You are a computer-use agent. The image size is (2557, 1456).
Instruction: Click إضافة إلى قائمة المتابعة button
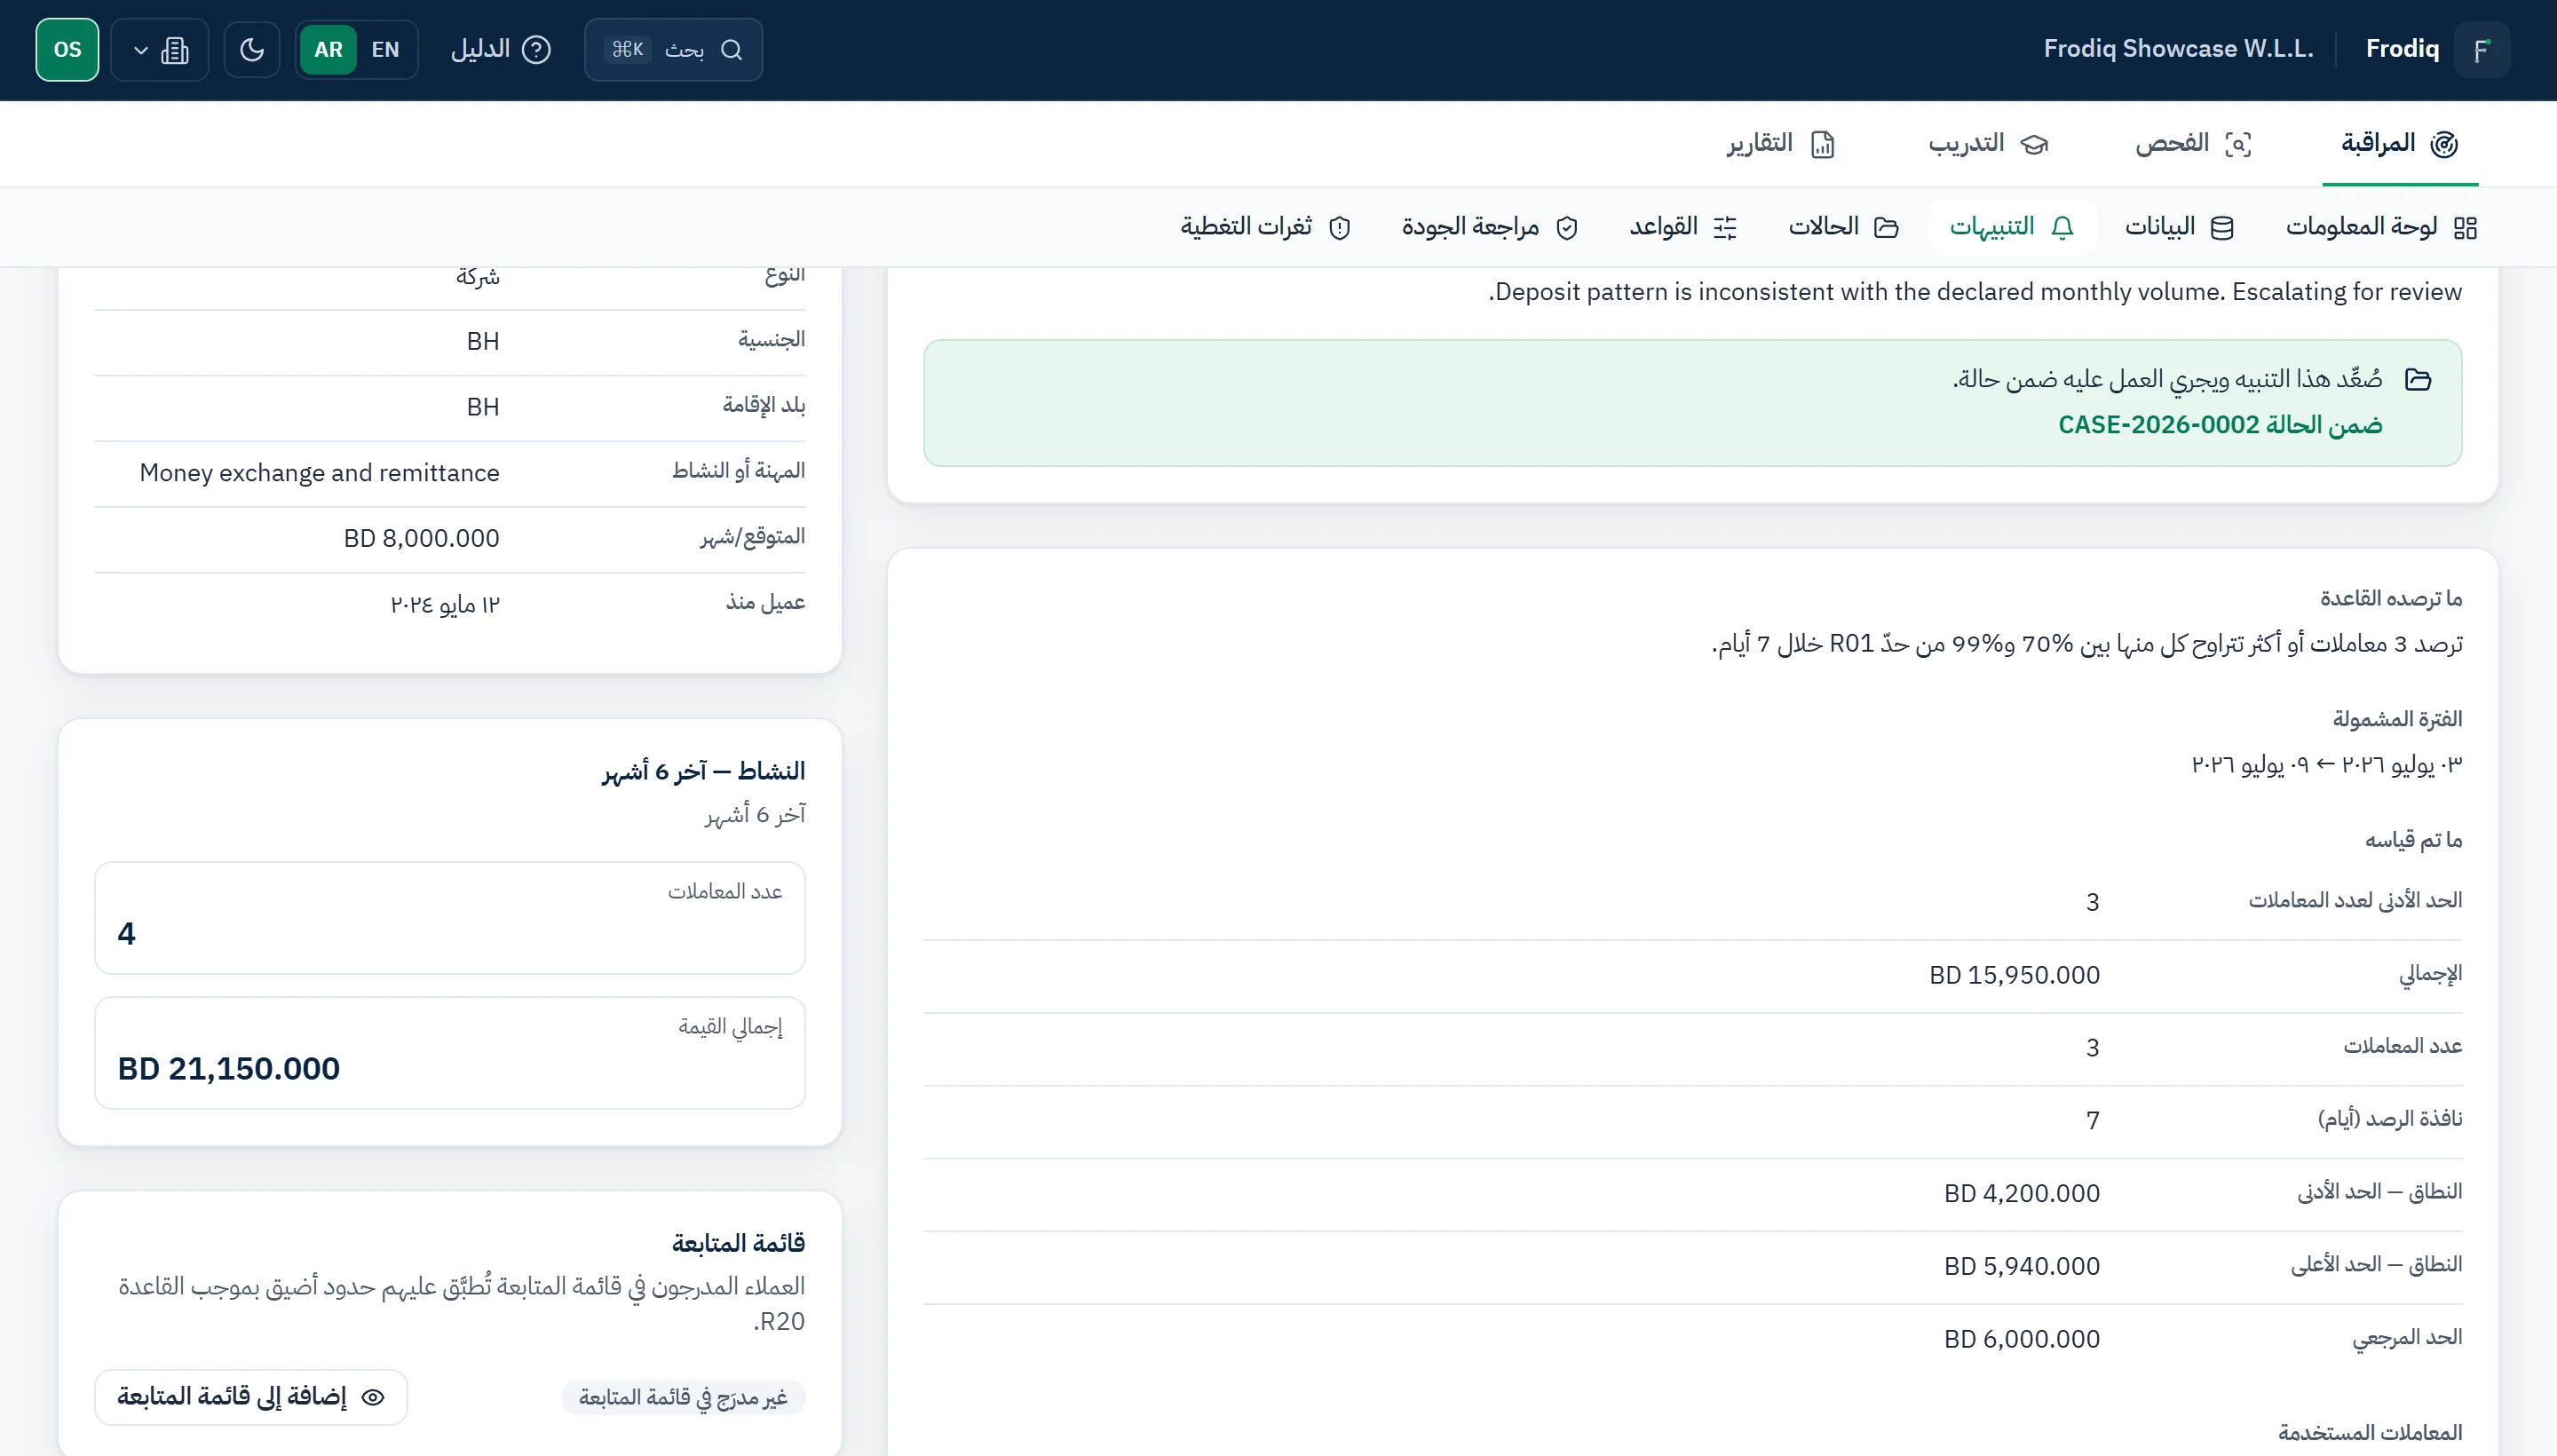pyautogui.click(x=251, y=1396)
